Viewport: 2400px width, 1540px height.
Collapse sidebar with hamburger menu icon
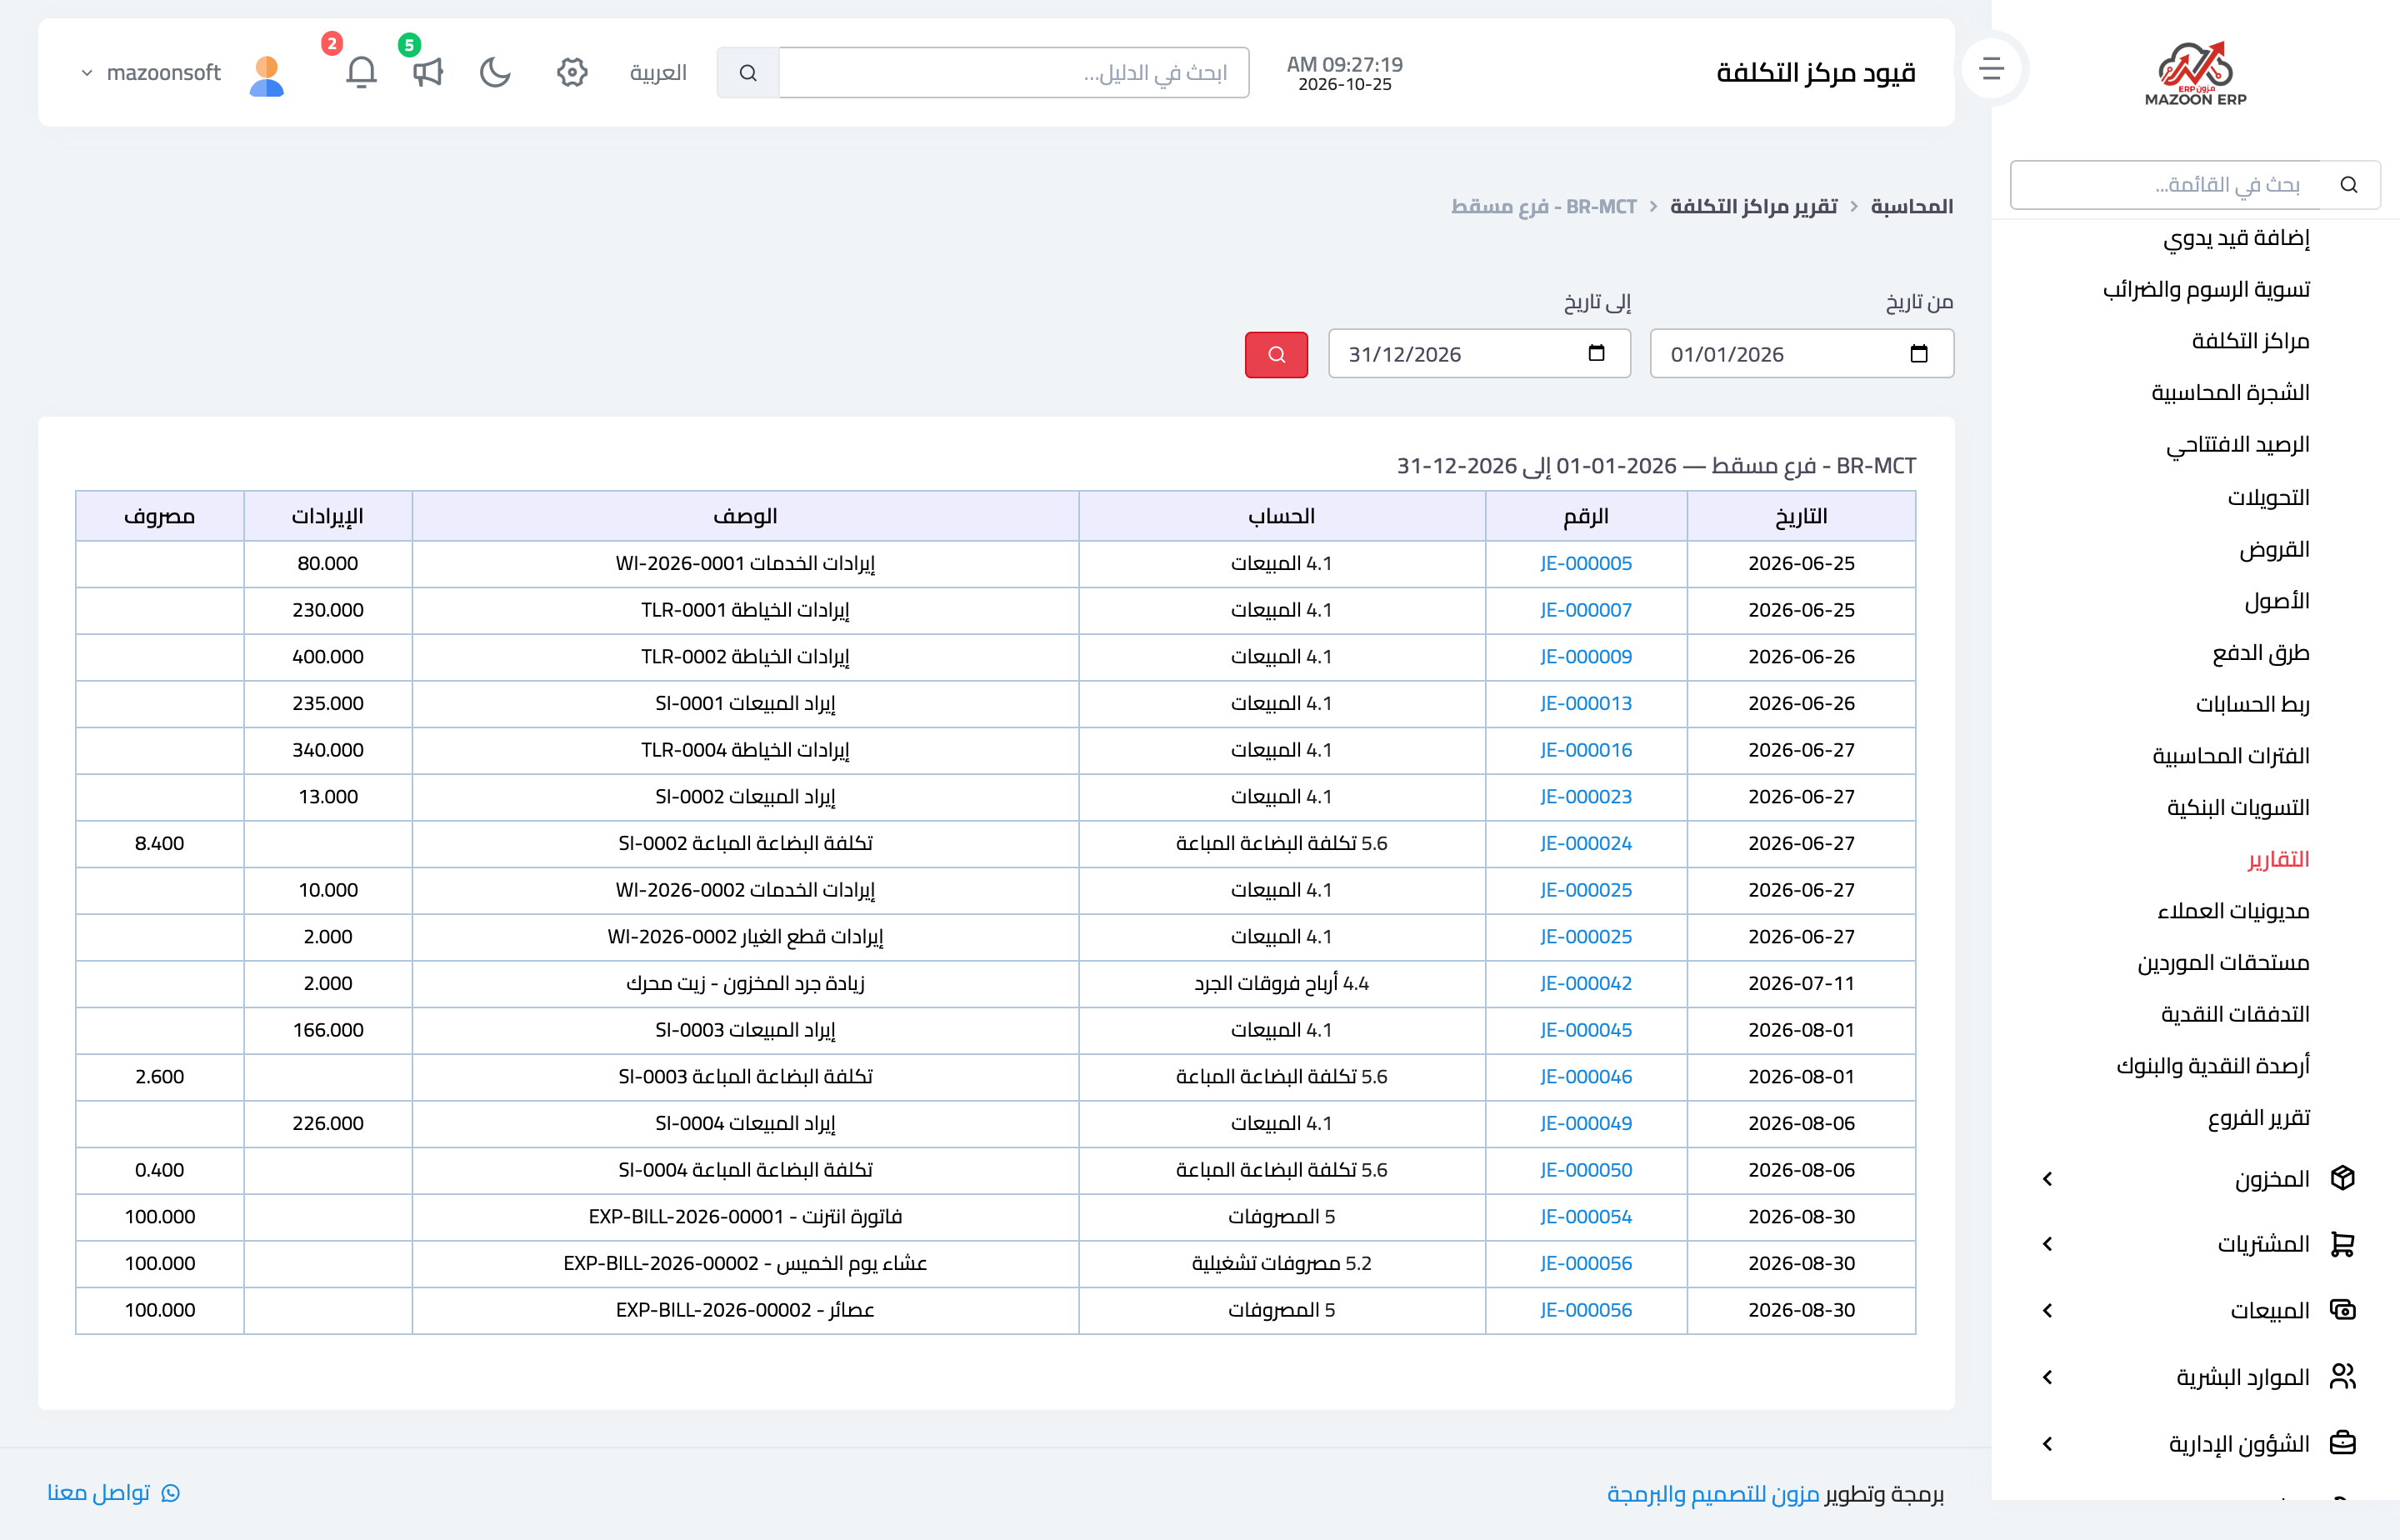(x=1992, y=69)
